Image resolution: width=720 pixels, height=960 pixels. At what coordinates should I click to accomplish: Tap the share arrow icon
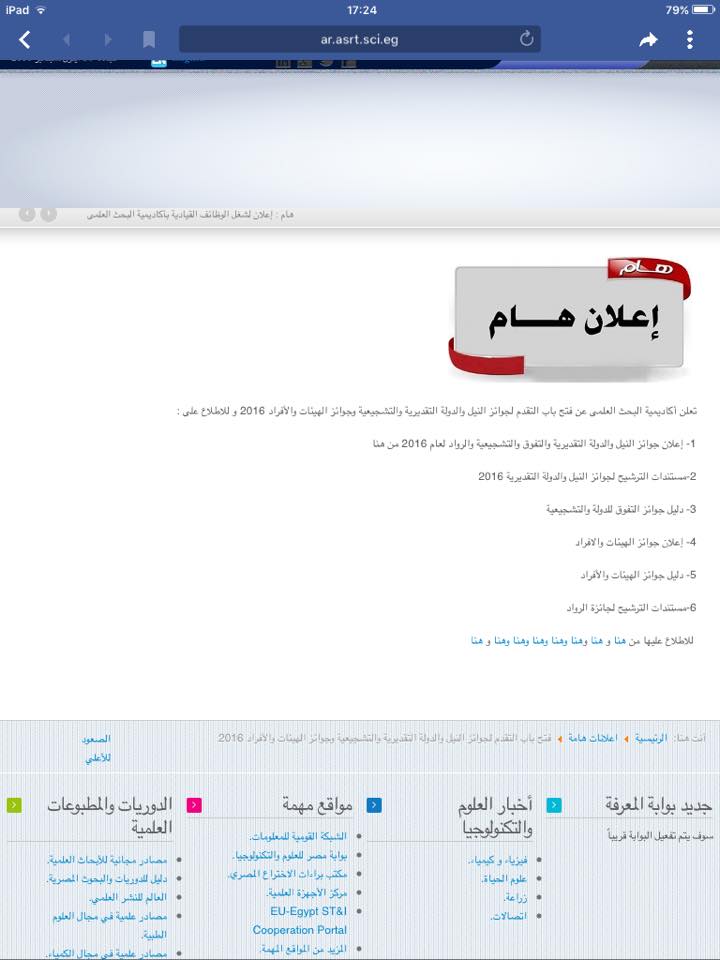[x=648, y=40]
